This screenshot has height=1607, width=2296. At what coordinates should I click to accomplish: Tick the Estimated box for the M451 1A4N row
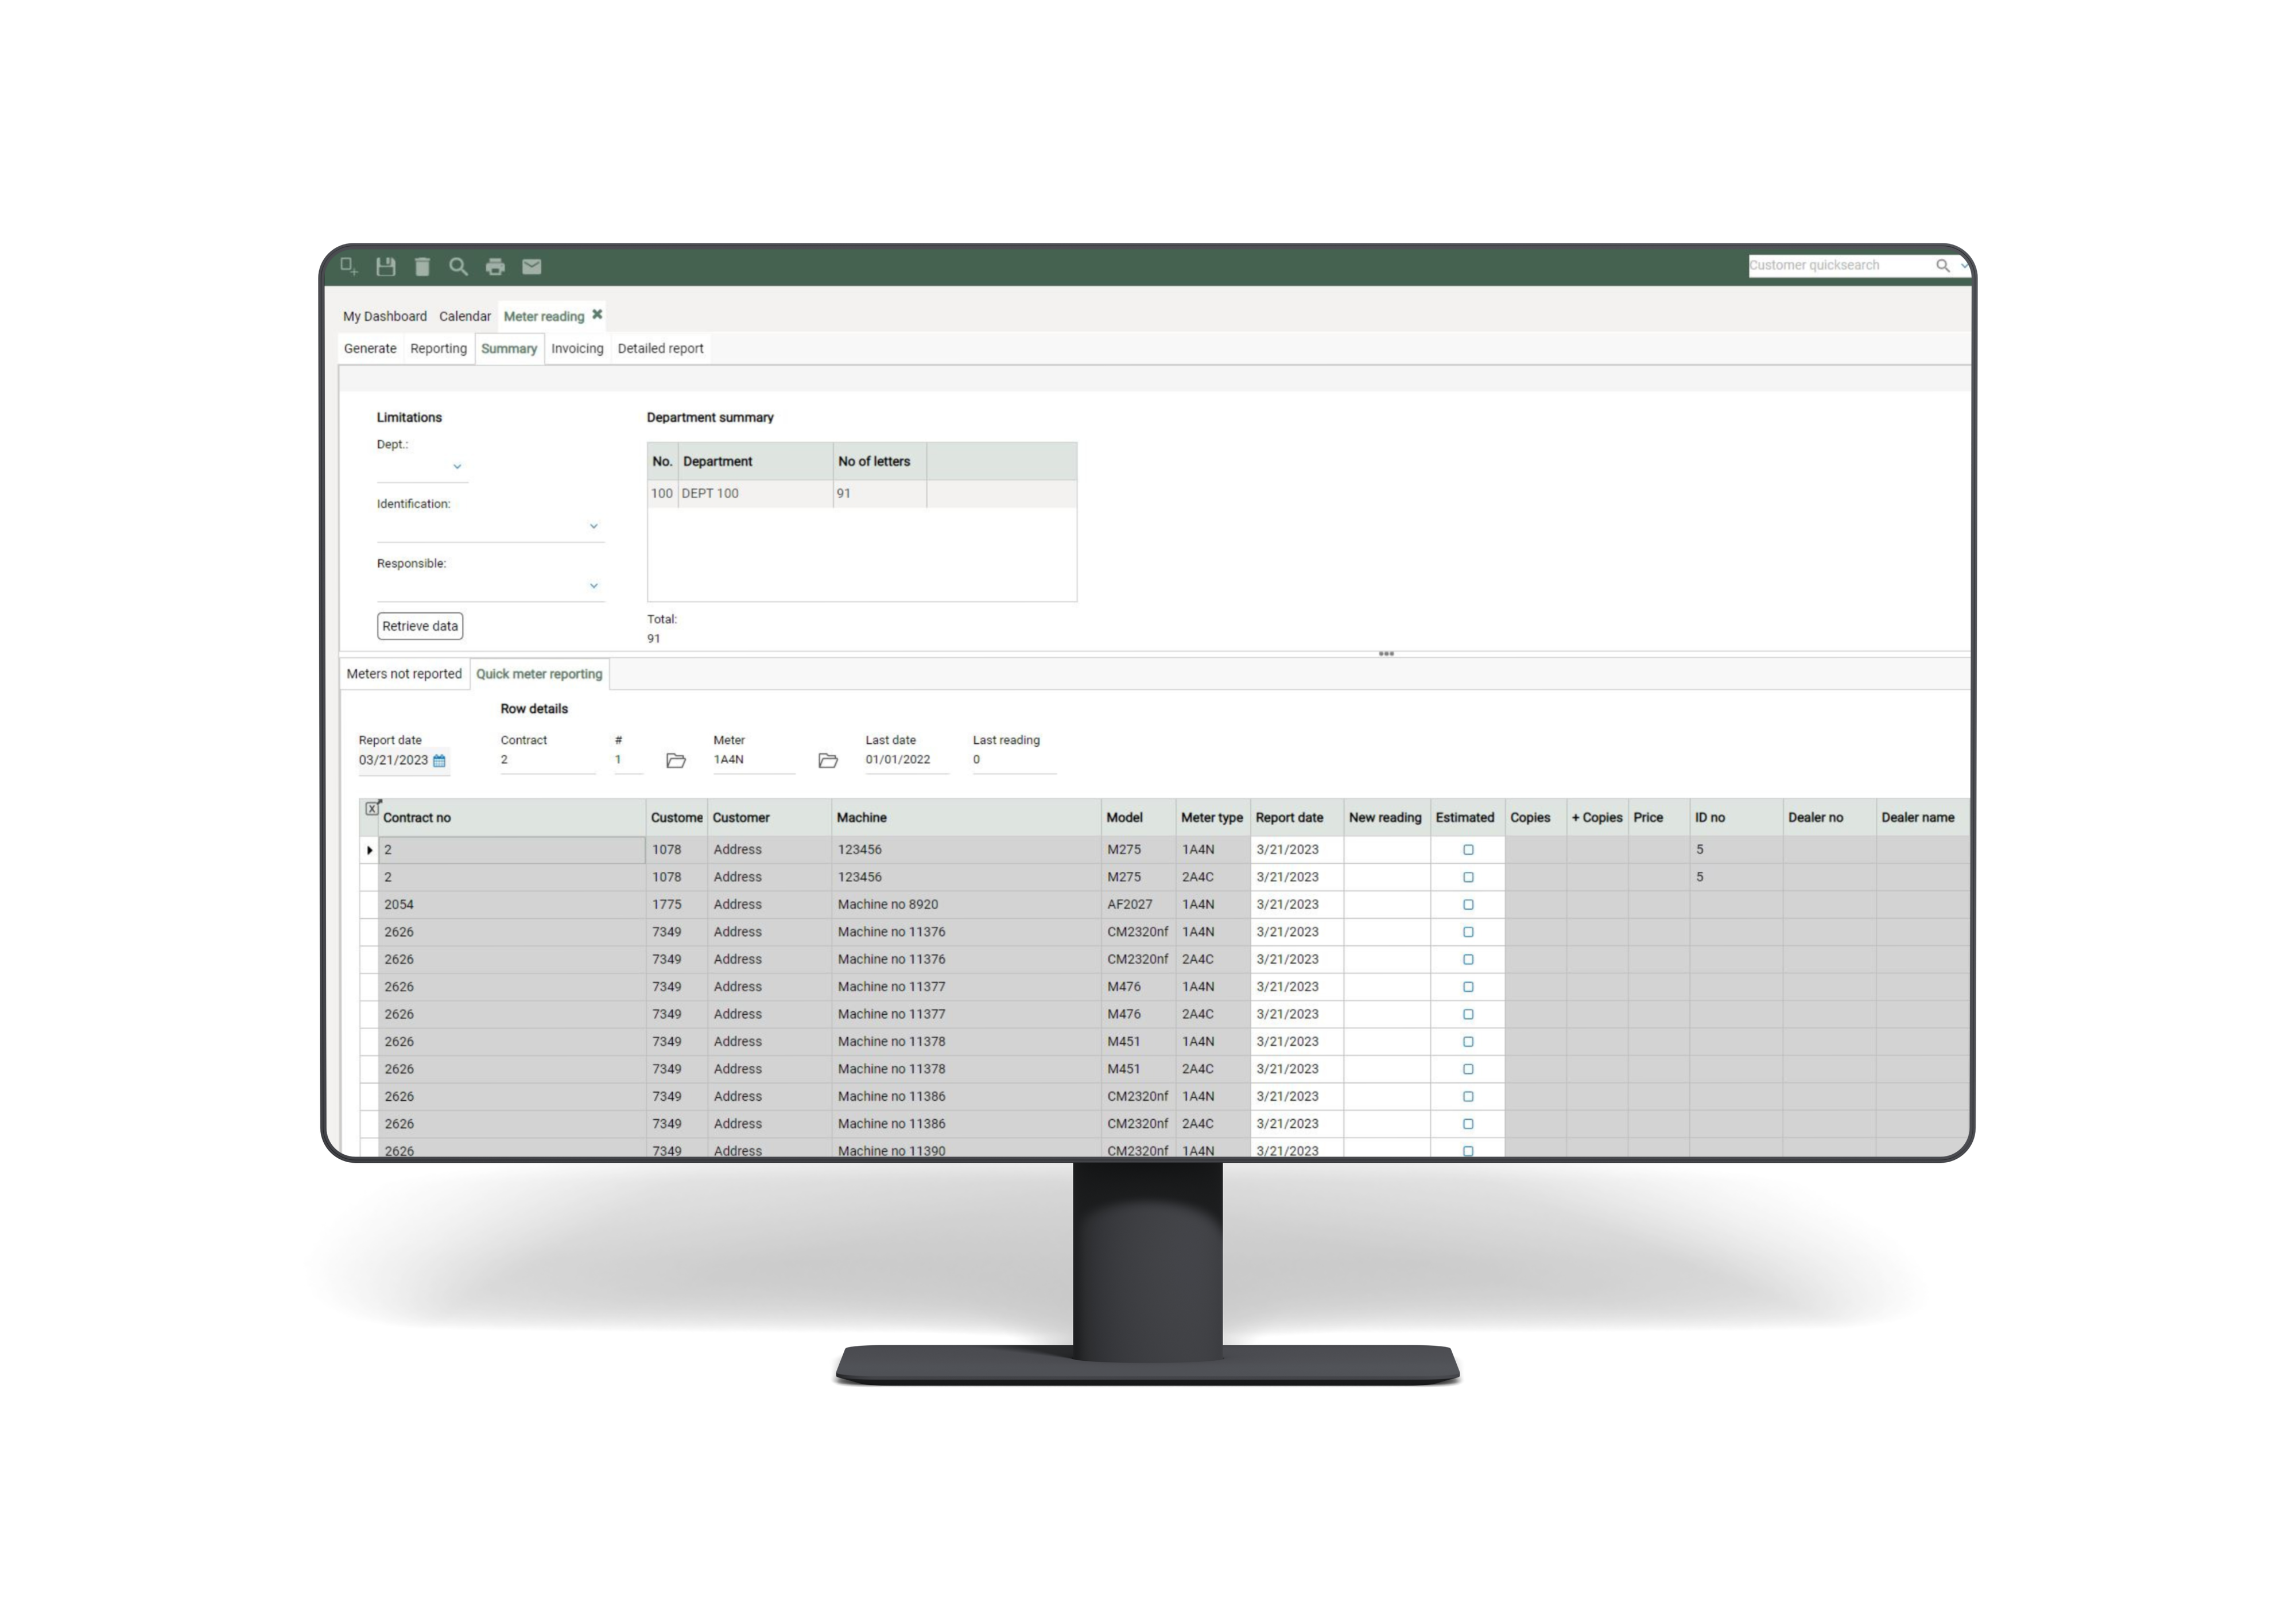(1468, 1041)
